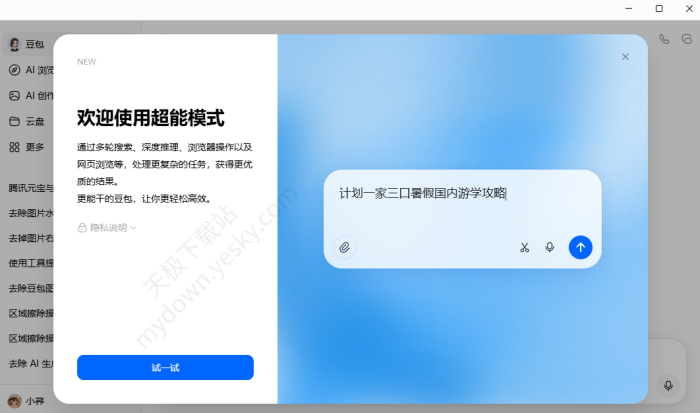Click the new chat bubble icon top right

pos(687,39)
